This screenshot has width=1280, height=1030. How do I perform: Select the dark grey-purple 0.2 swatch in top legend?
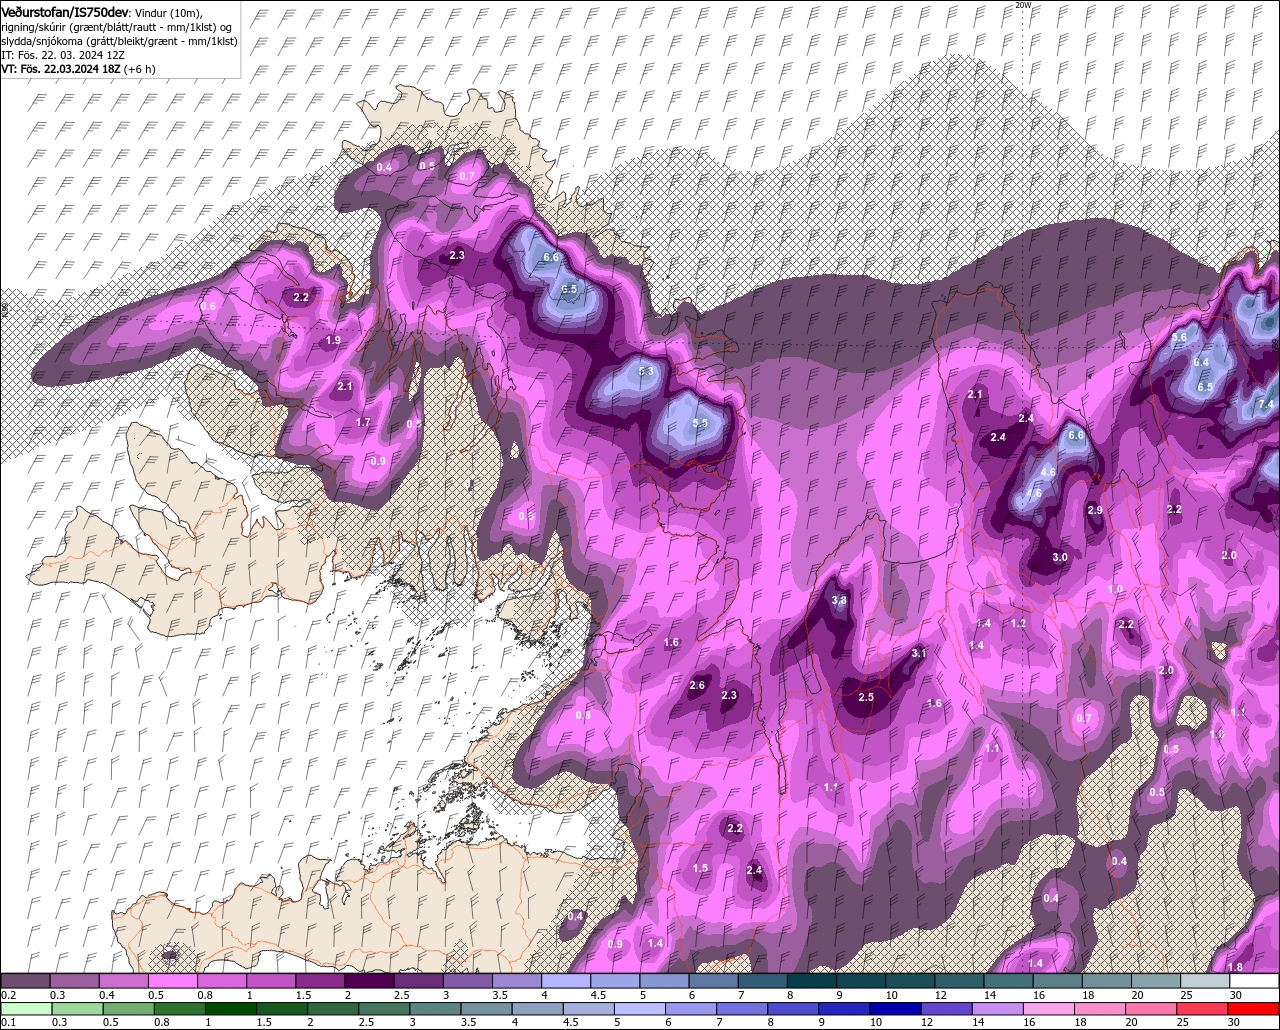point(25,981)
